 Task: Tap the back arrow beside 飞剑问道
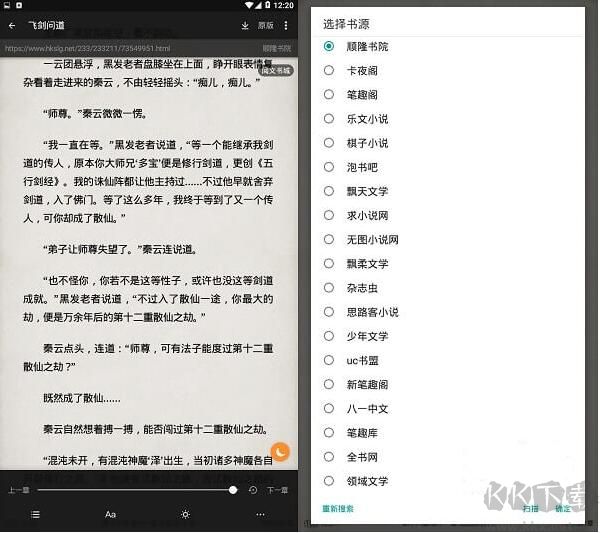click(12, 26)
